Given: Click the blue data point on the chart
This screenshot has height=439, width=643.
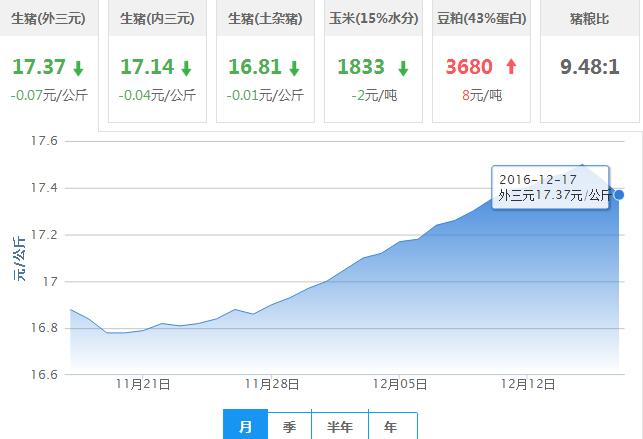Looking at the screenshot, I should [x=619, y=195].
